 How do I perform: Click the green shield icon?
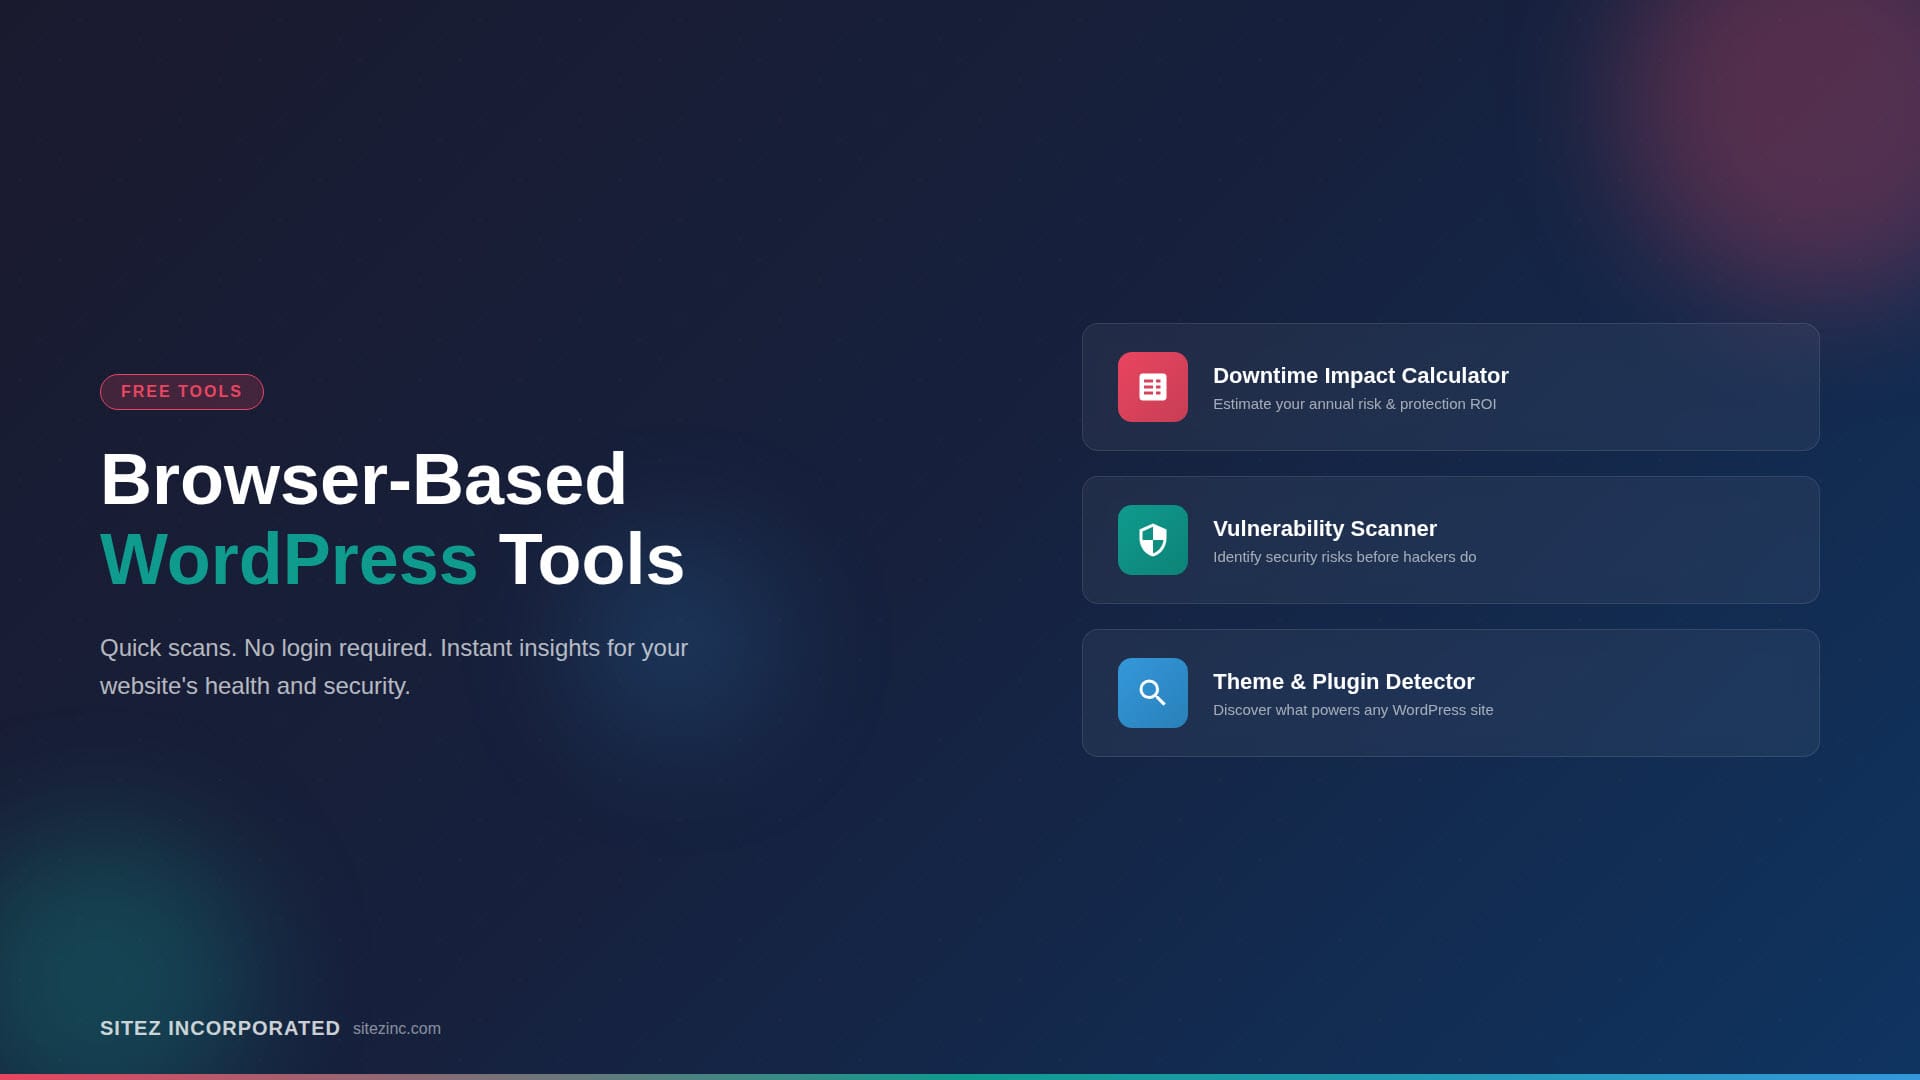point(1152,540)
